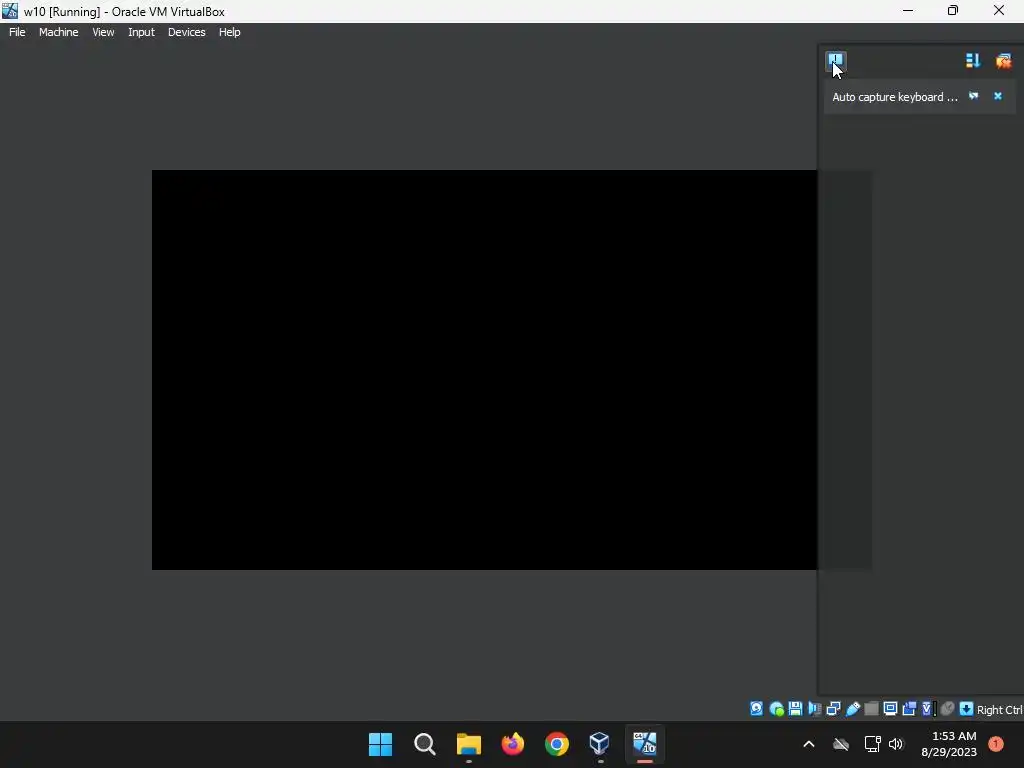Viewport: 1024px width, 768px height.
Task: Open the File menu
Action: click(x=17, y=32)
